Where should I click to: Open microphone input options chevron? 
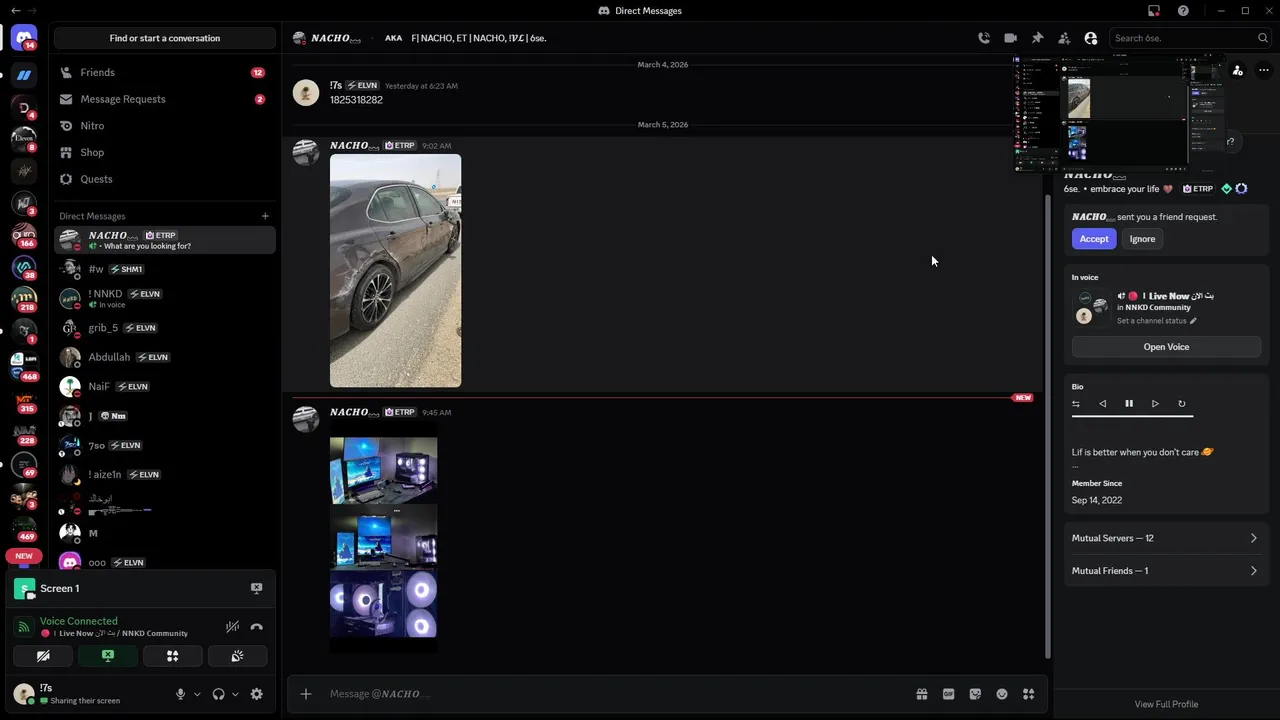point(197,694)
